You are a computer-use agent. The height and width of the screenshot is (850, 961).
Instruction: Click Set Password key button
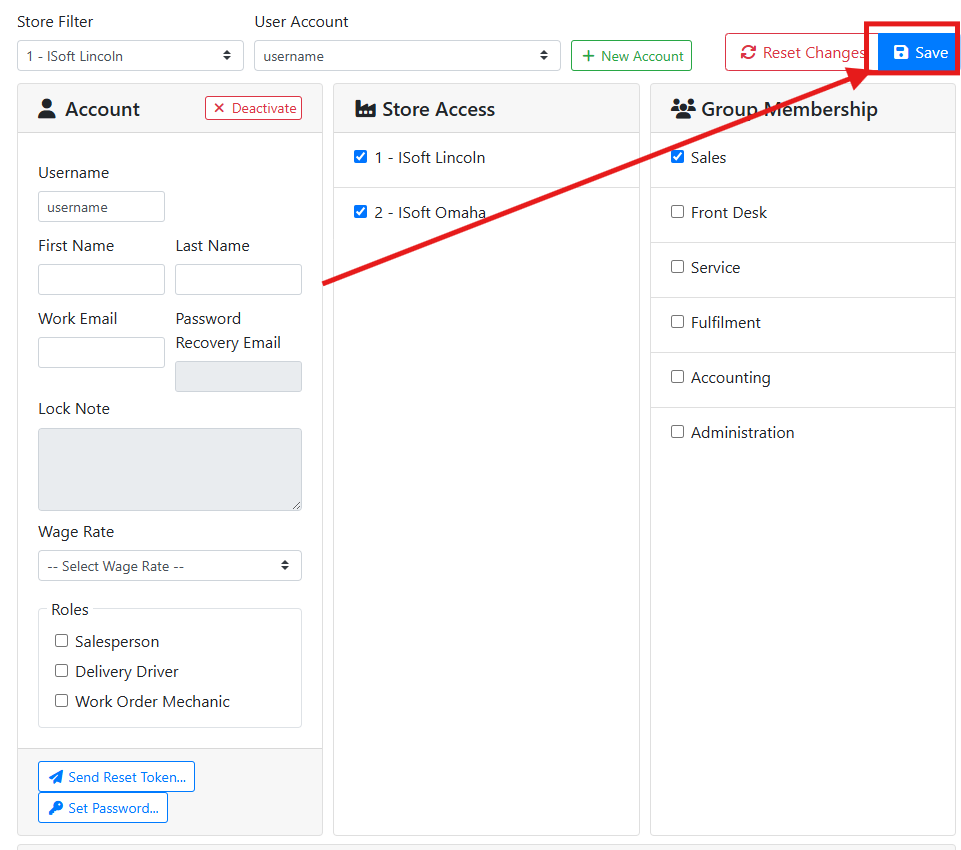[103, 808]
